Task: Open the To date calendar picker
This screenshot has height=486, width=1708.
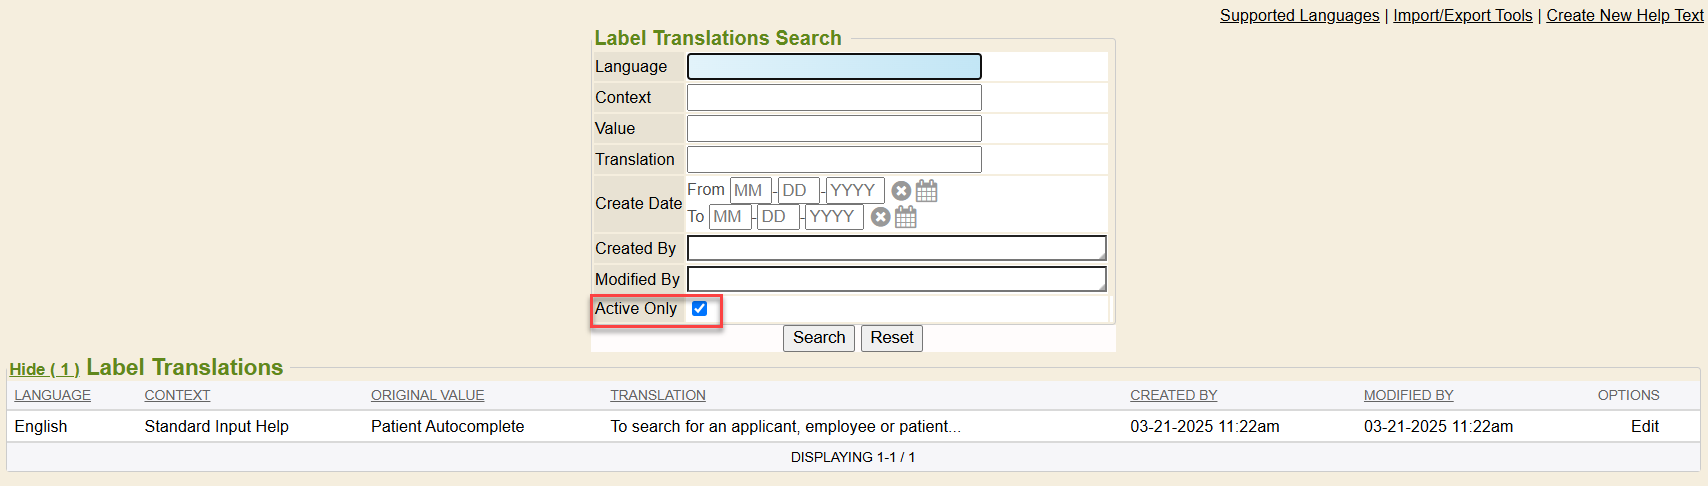Action: (906, 217)
